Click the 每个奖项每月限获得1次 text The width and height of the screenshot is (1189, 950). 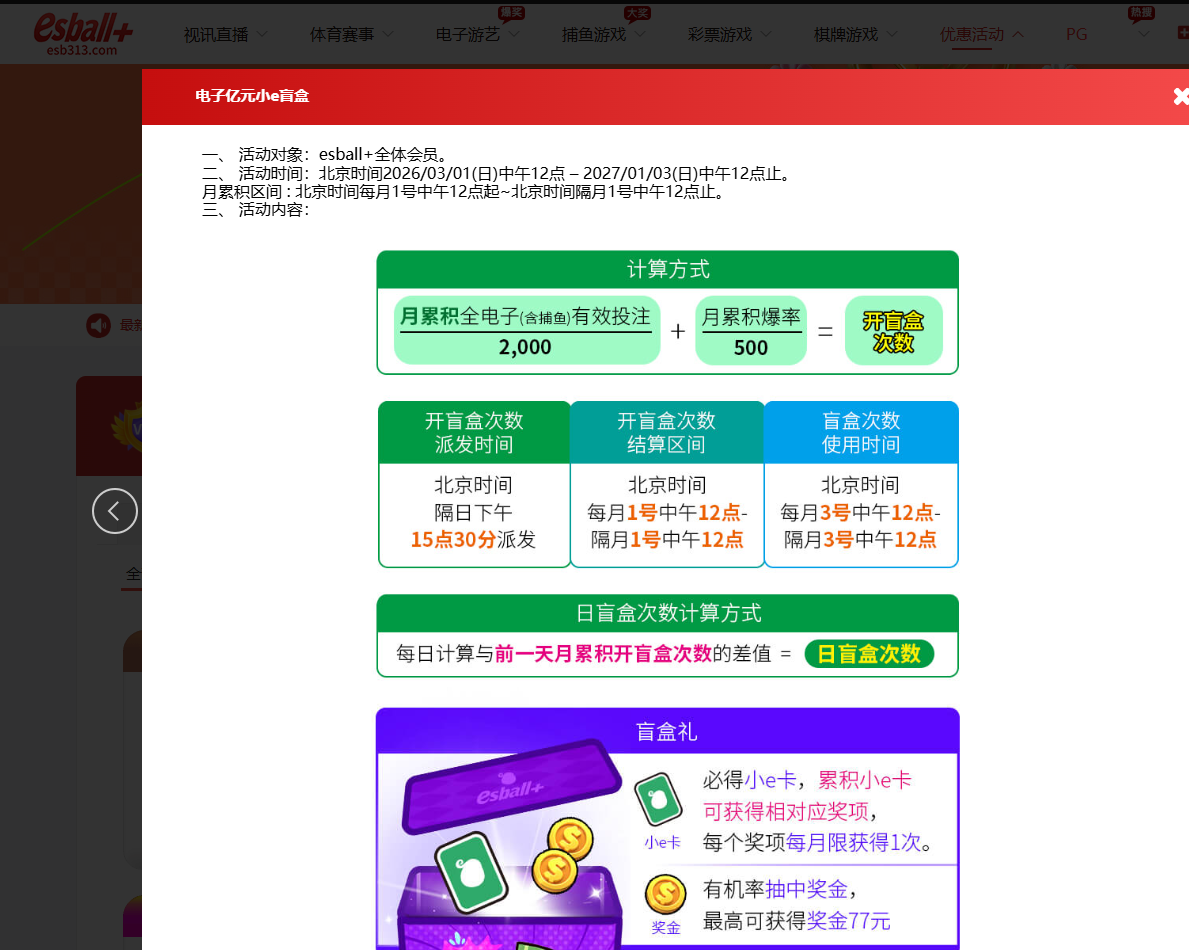point(817,842)
